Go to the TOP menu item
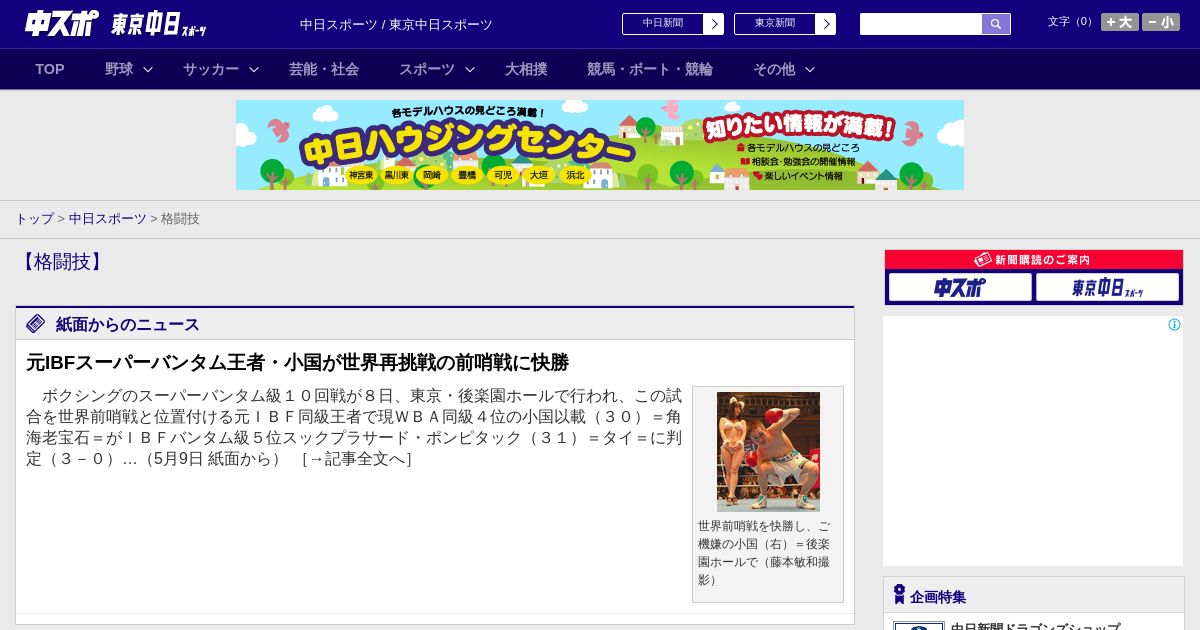 (x=50, y=69)
